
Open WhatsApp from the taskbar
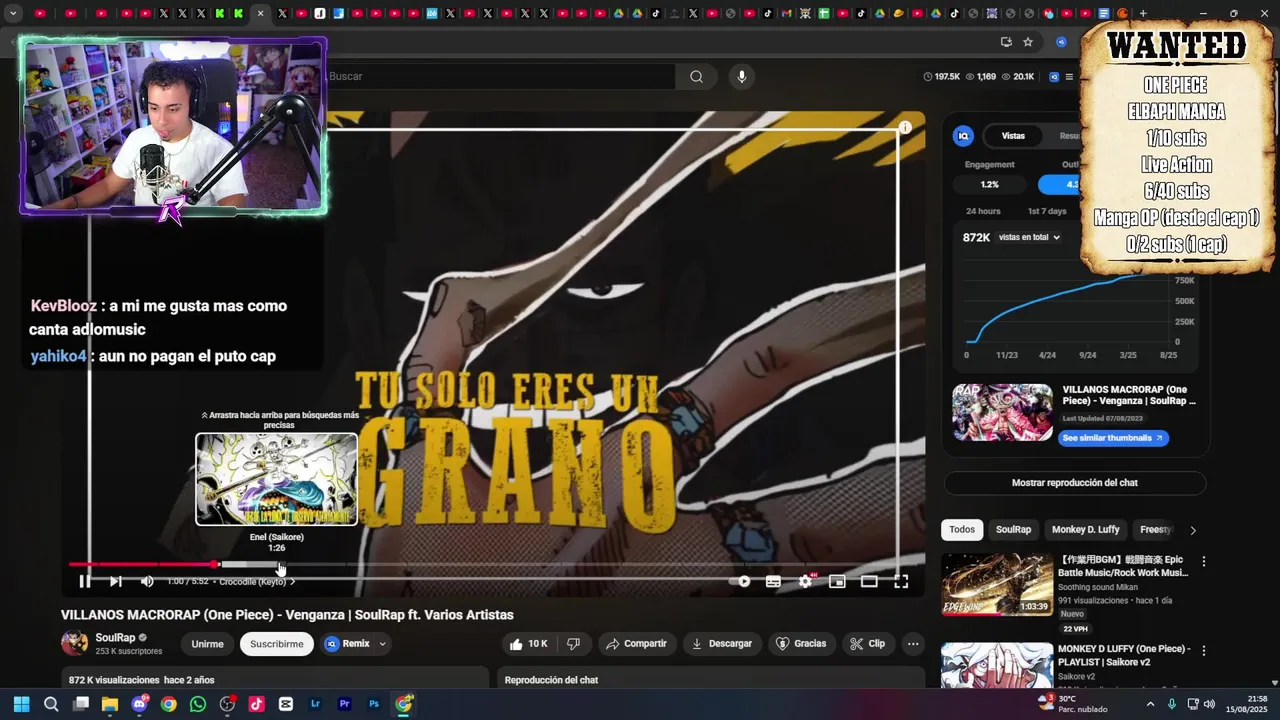coord(198,704)
